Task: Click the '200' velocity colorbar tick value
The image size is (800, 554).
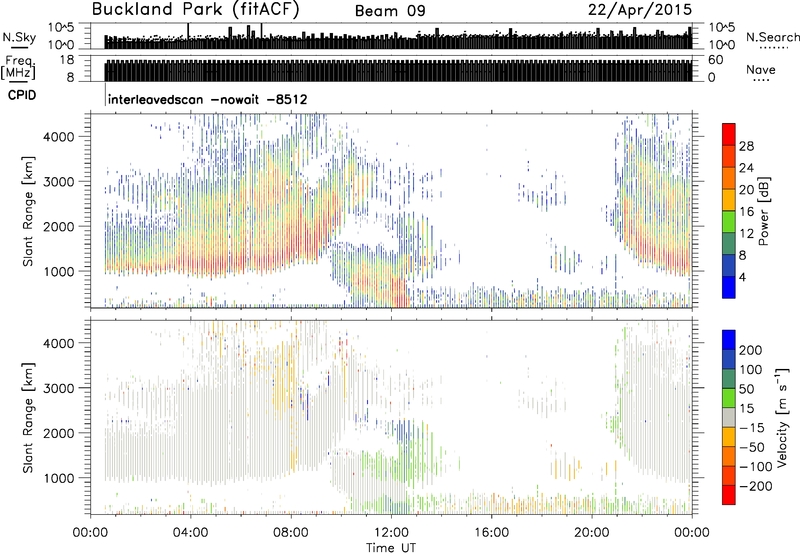Action: [x=751, y=350]
